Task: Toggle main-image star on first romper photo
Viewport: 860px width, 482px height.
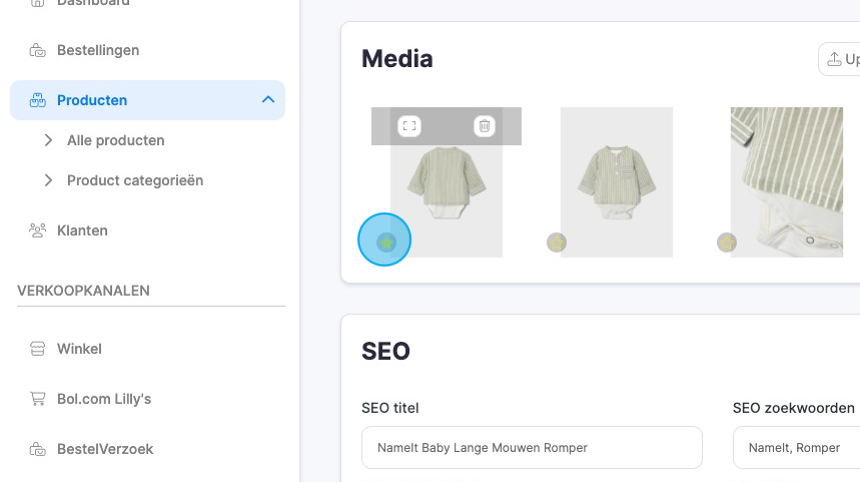Action: tap(386, 242)
